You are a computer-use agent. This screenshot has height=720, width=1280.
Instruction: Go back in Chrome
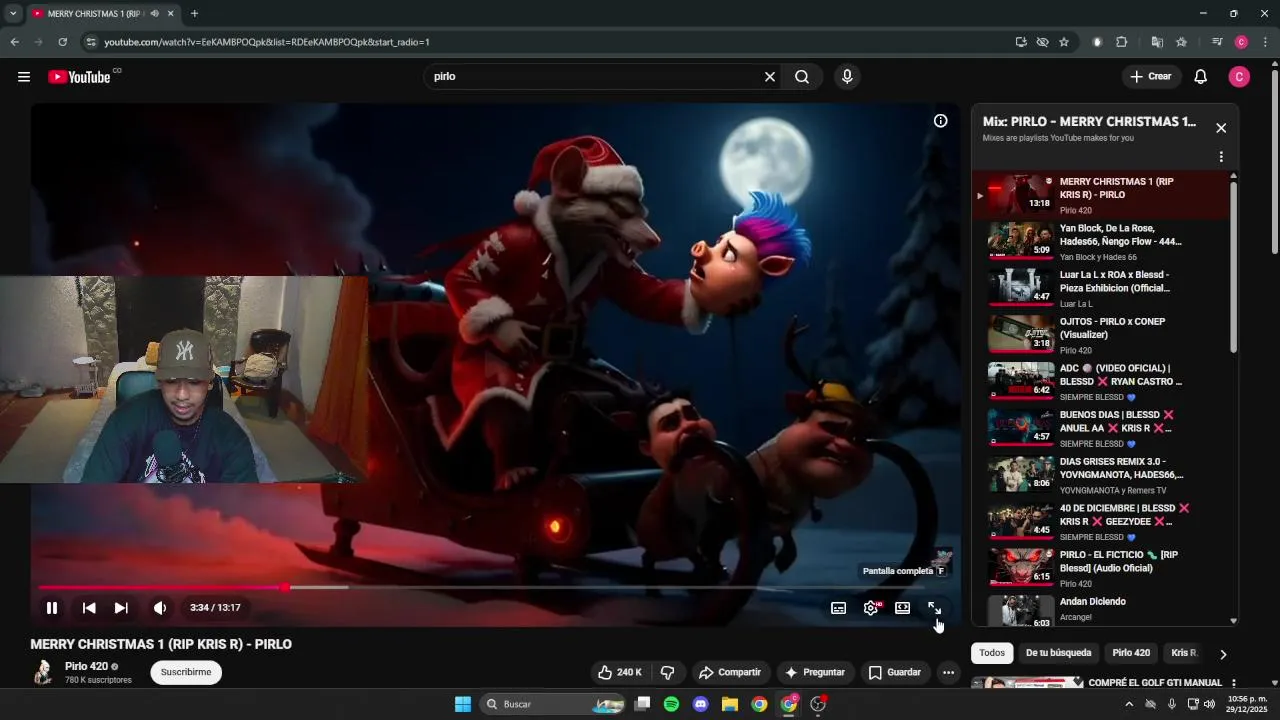(x=14, y=42)
